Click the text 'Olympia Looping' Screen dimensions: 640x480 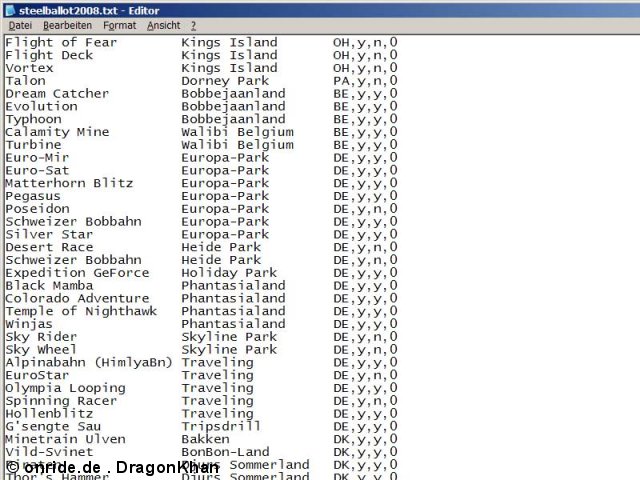[66, 388]
